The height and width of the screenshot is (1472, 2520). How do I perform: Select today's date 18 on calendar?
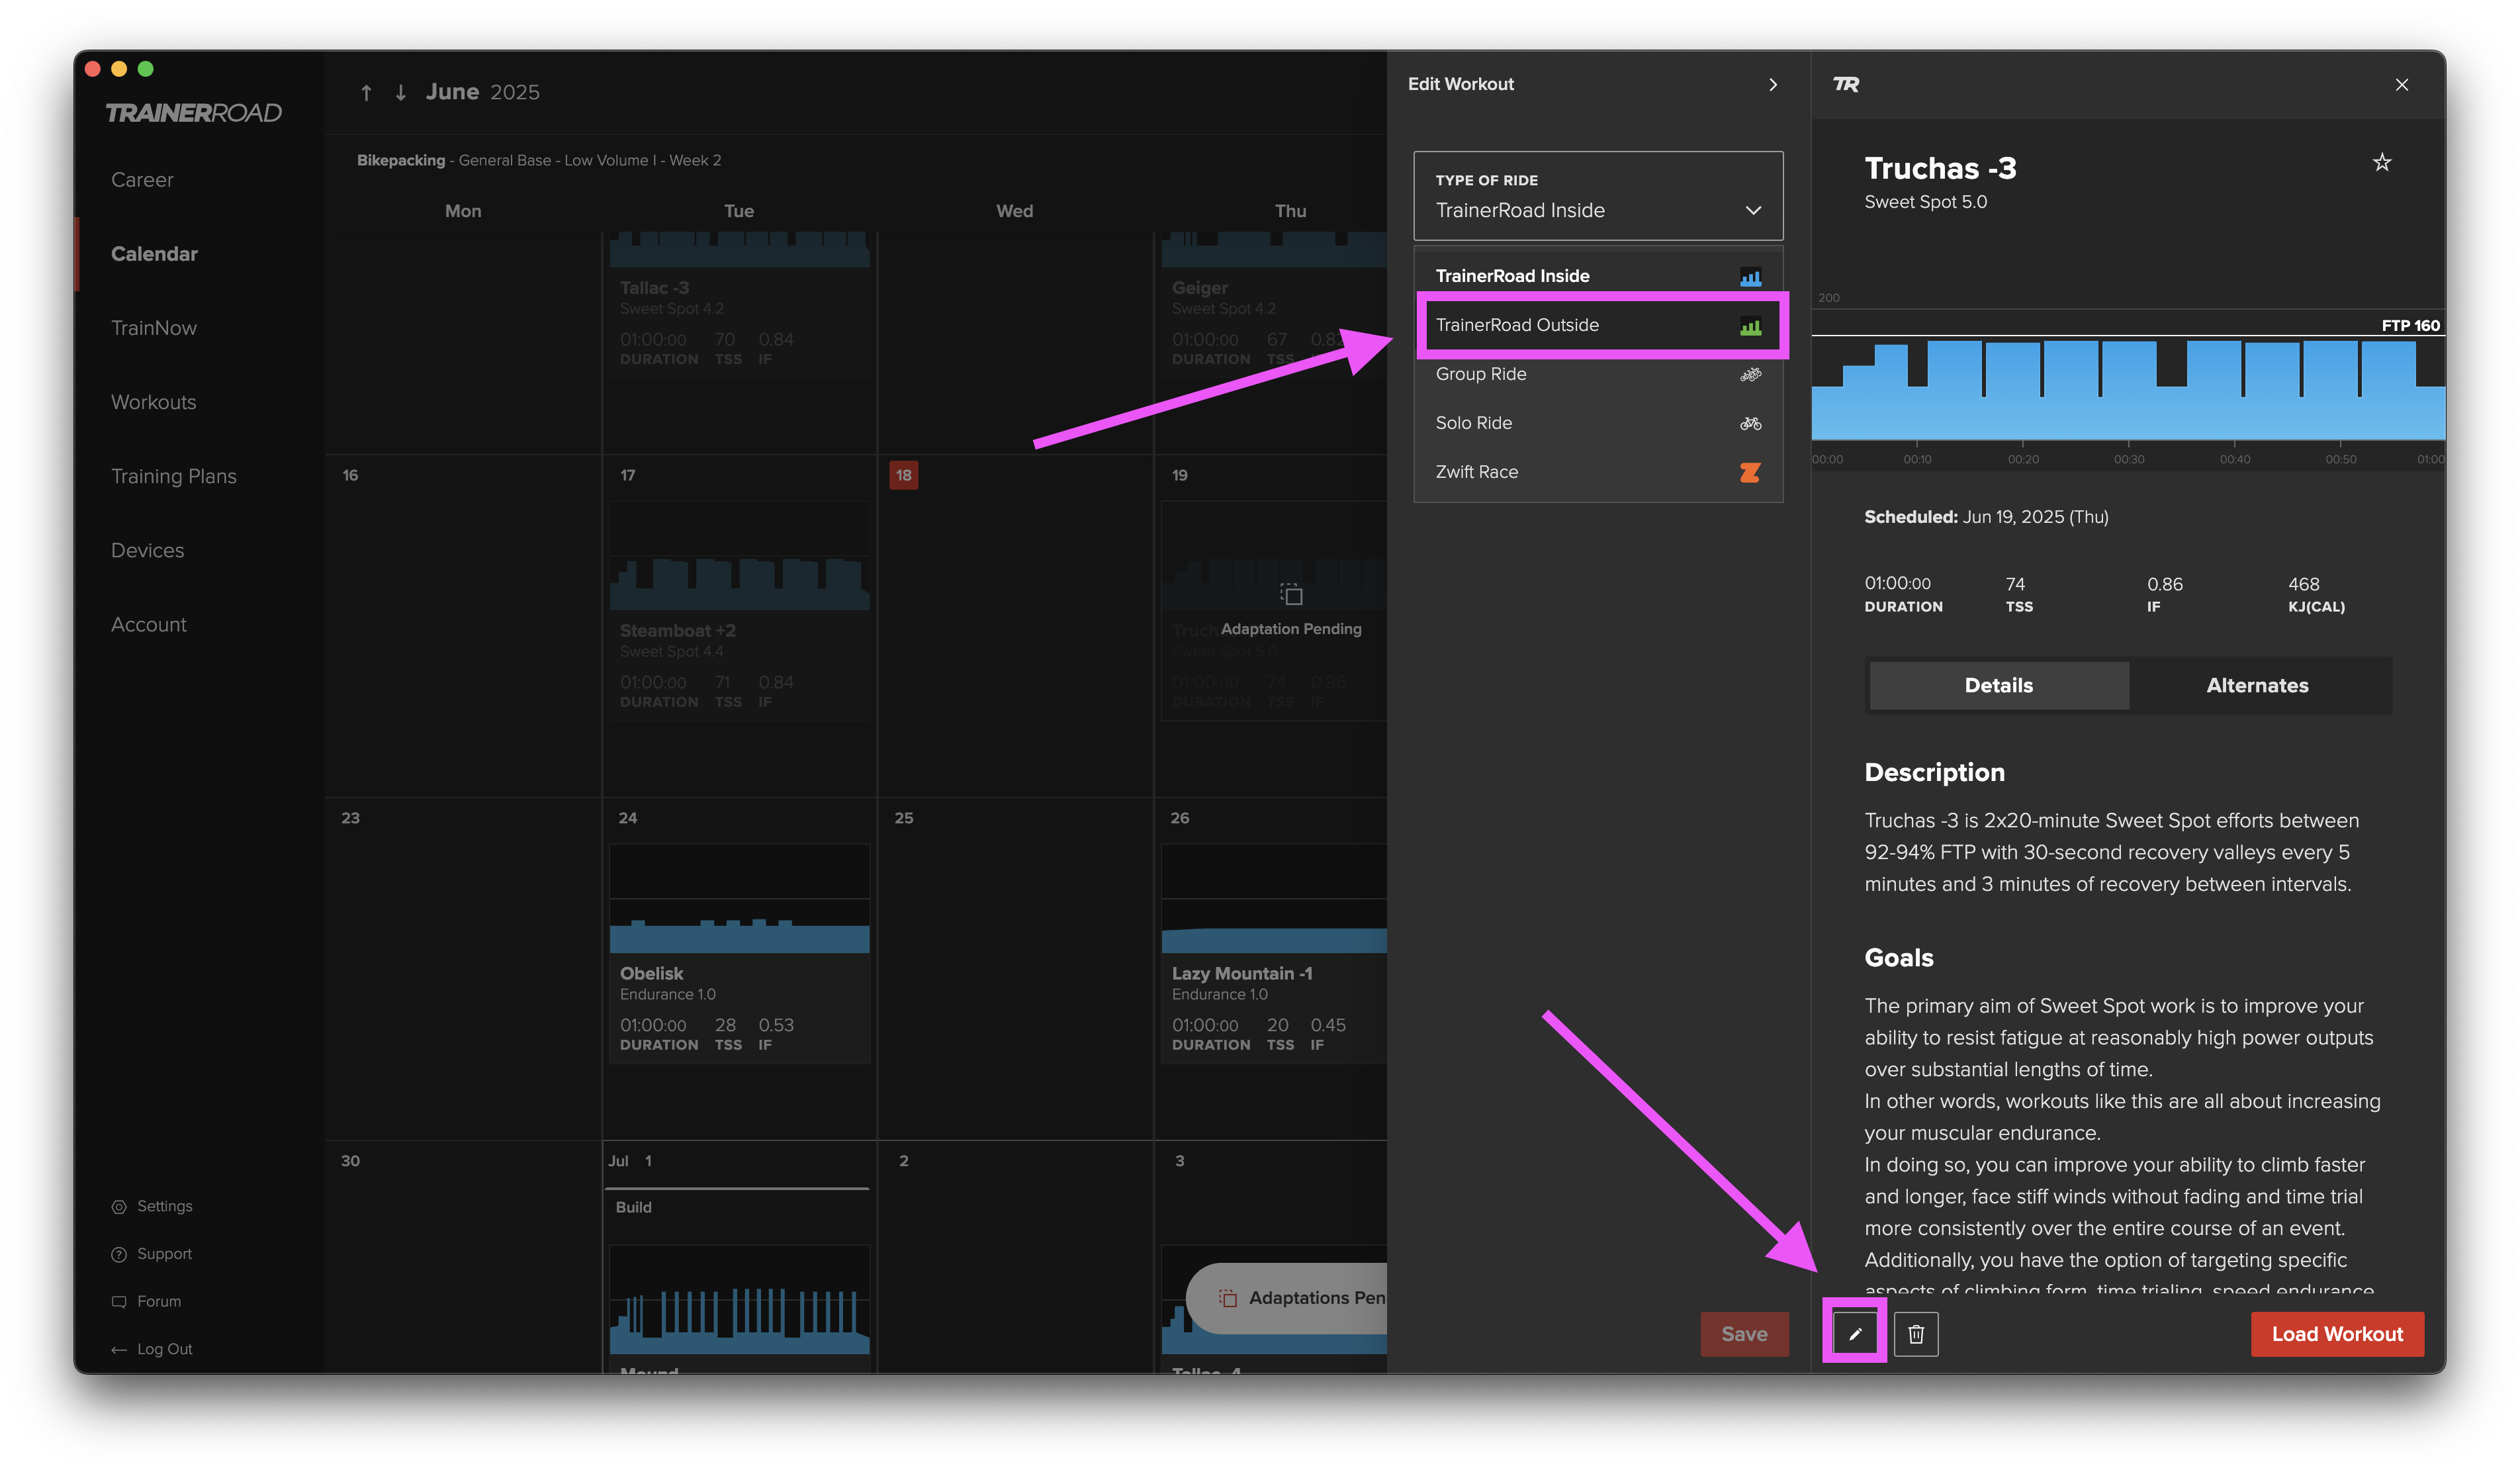click(x=903, y=475)
